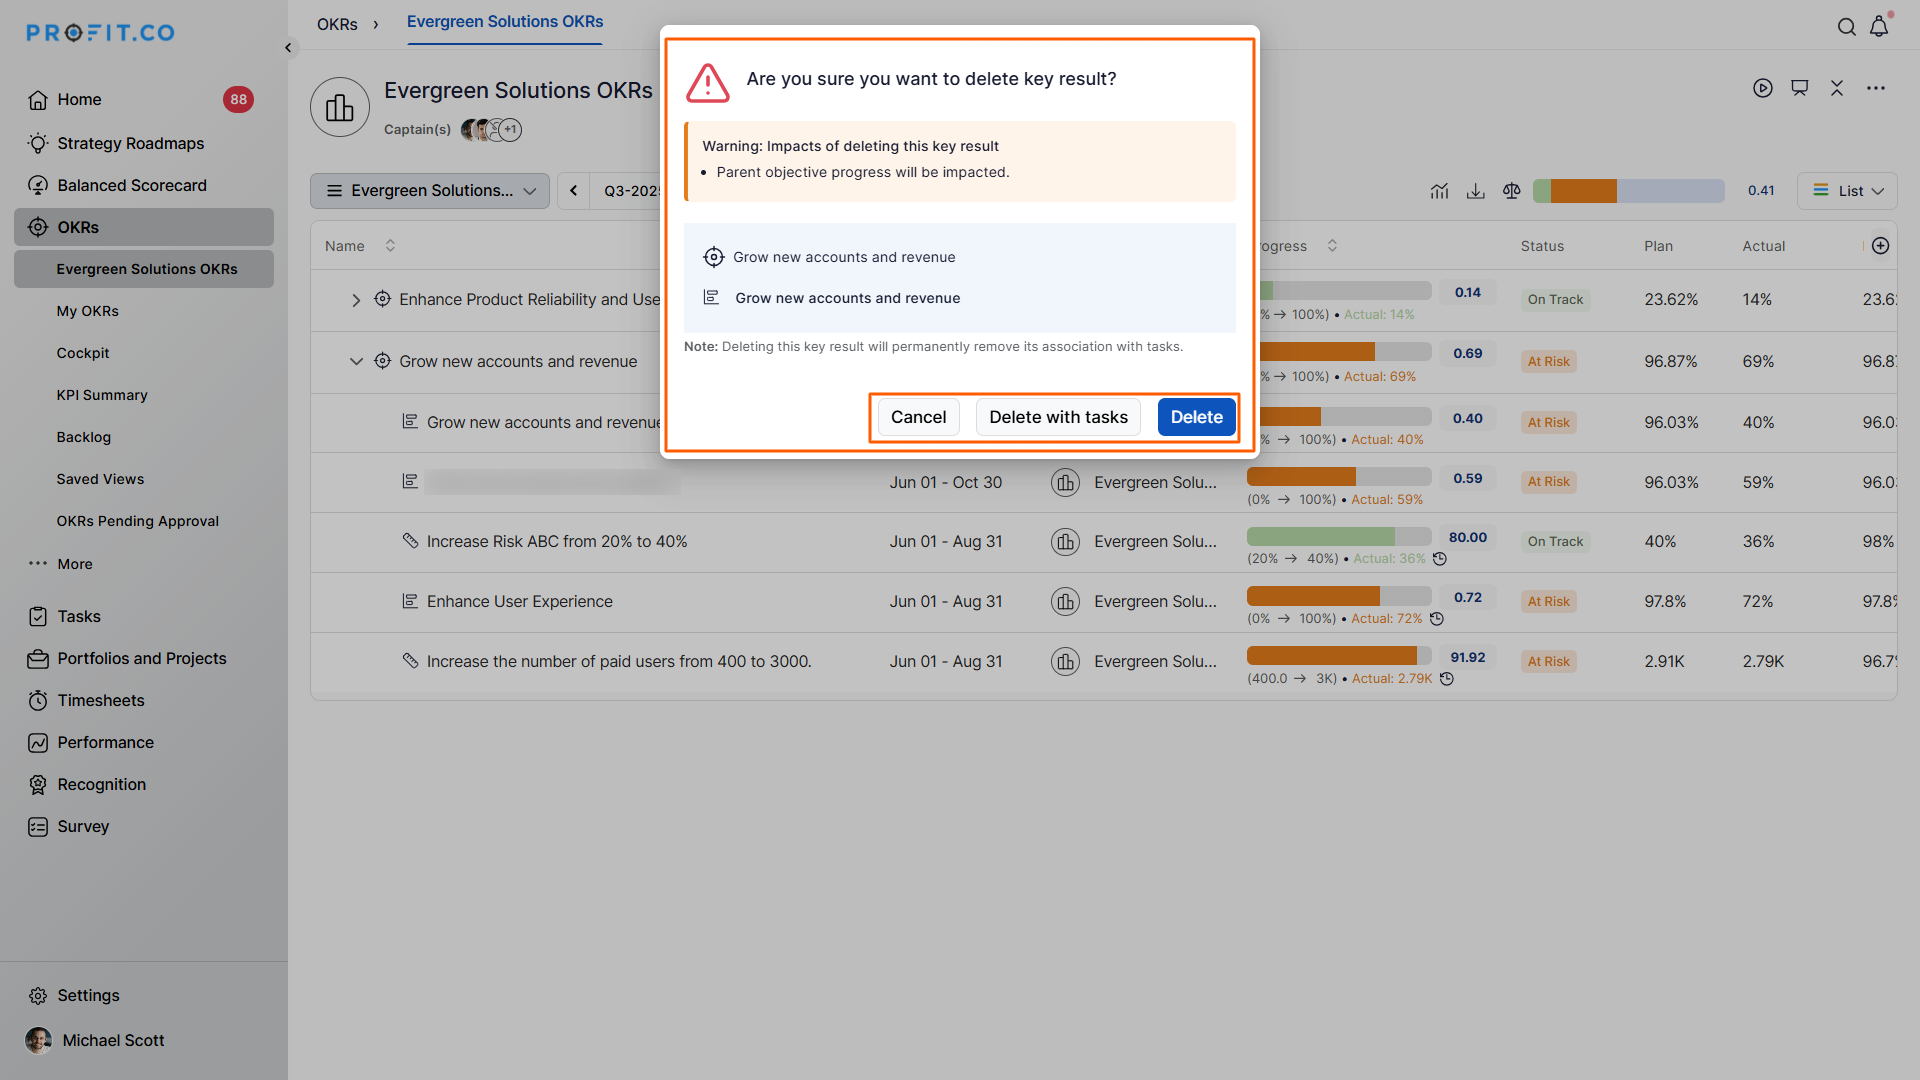
Task: Open the List view dropdown
Action: (x=1847, y=191)
